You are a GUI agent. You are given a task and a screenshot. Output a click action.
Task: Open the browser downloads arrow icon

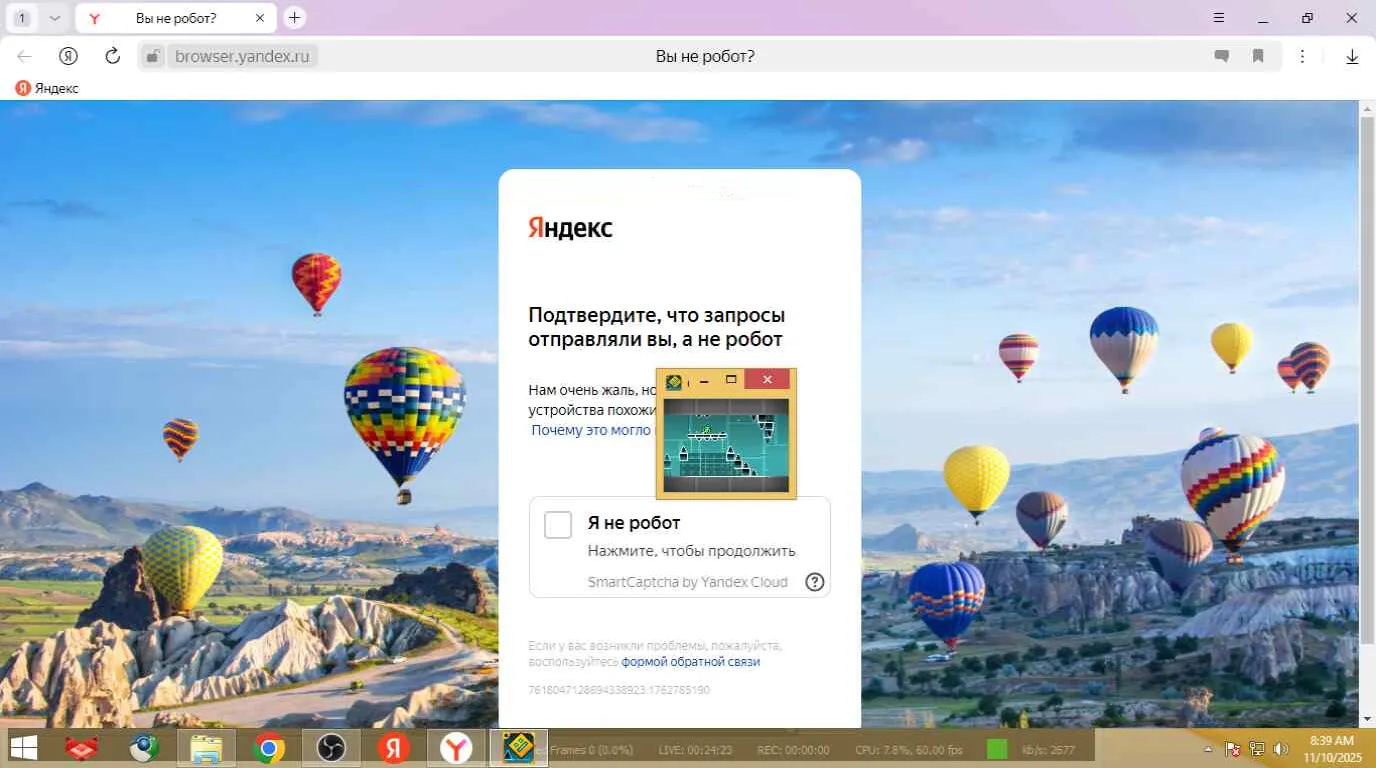pyautogui.click(x=1352, y=57)
